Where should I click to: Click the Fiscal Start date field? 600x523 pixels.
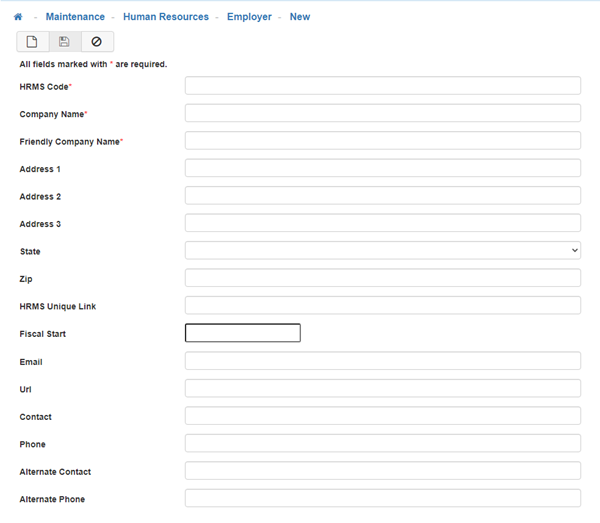coord(243,333)
